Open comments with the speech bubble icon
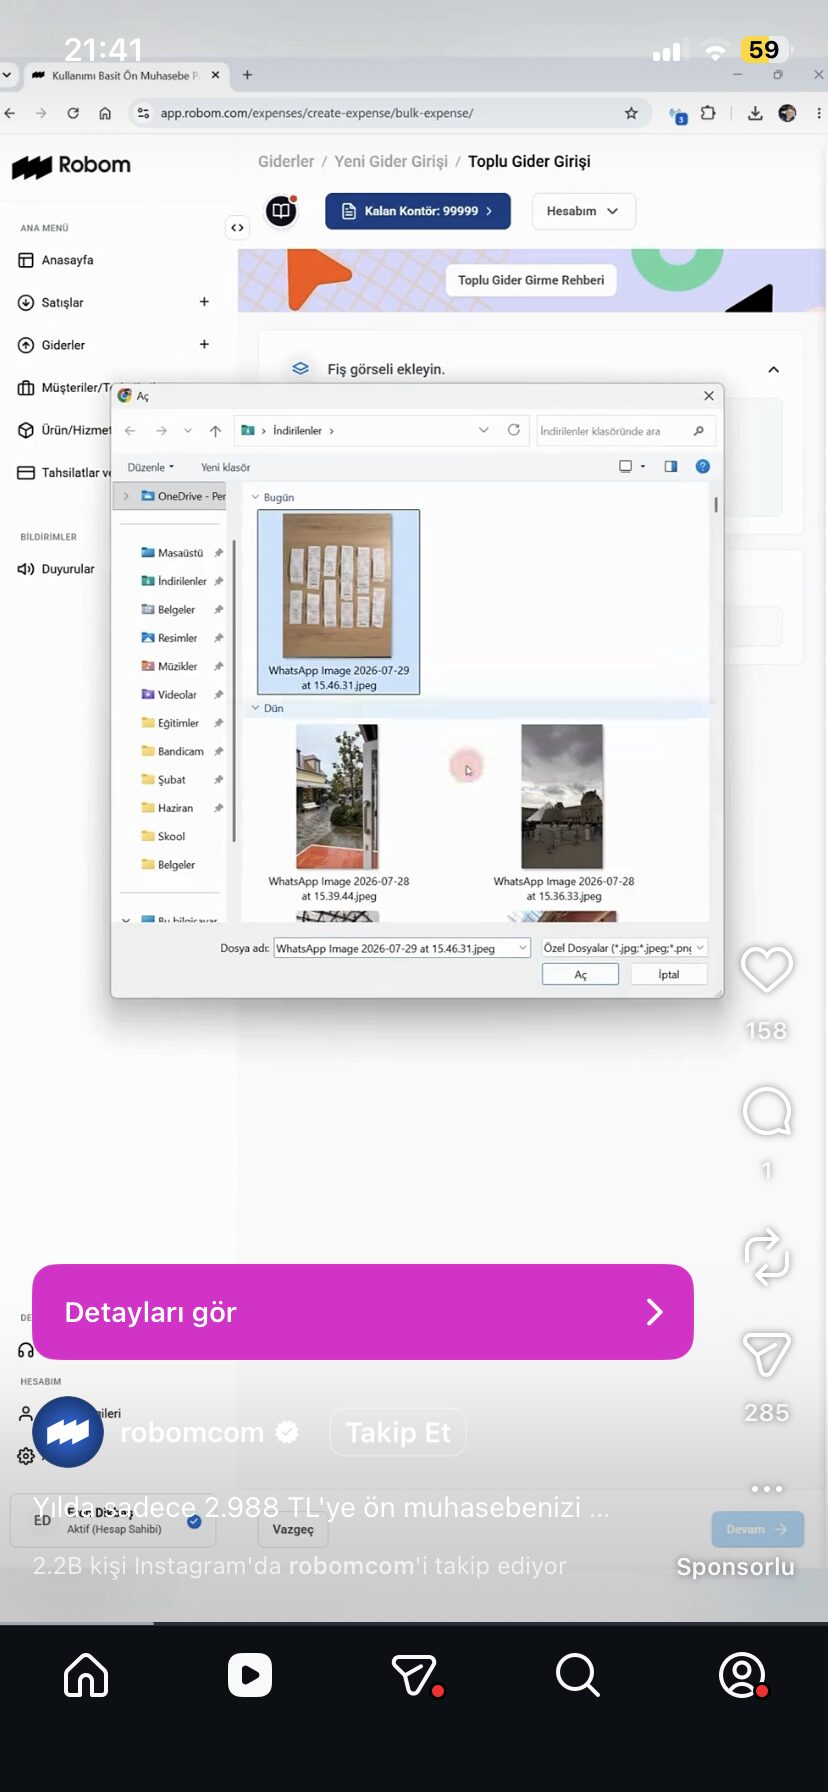The height and width of the screenshot is (1792, 828). pyautogui.click(x=767, y=1111)
